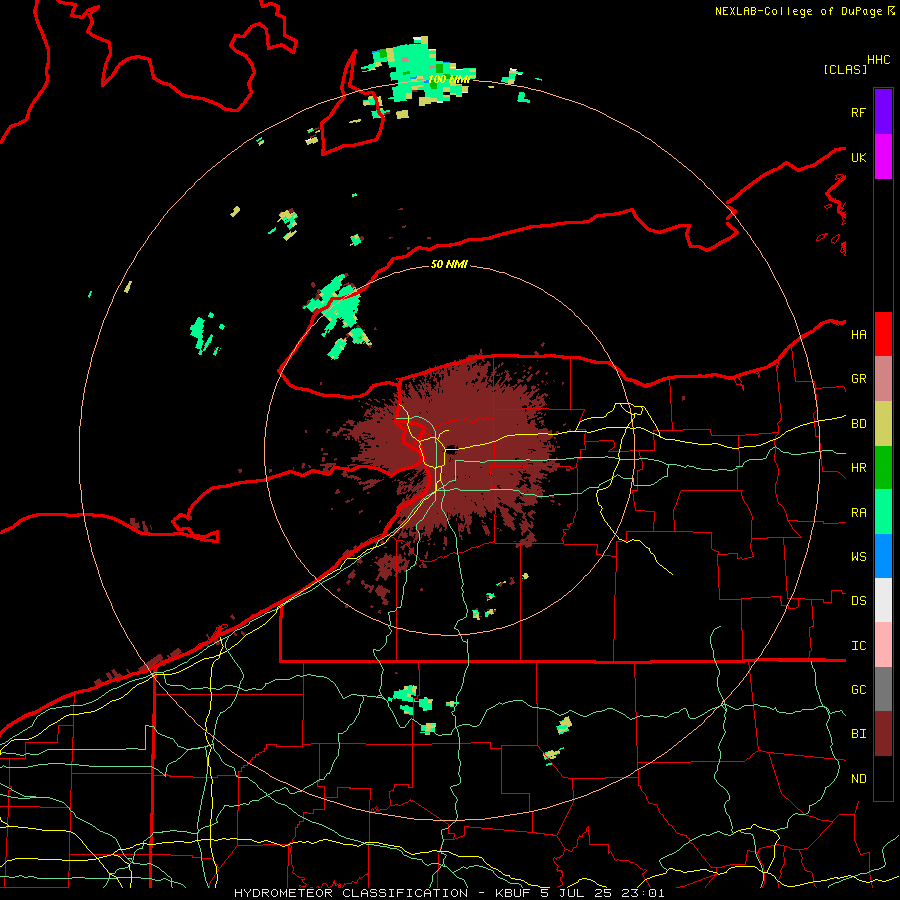900x900 pixels.
Task: Click the 50 NMI range ring label
Action: click(x=449, y=264)
